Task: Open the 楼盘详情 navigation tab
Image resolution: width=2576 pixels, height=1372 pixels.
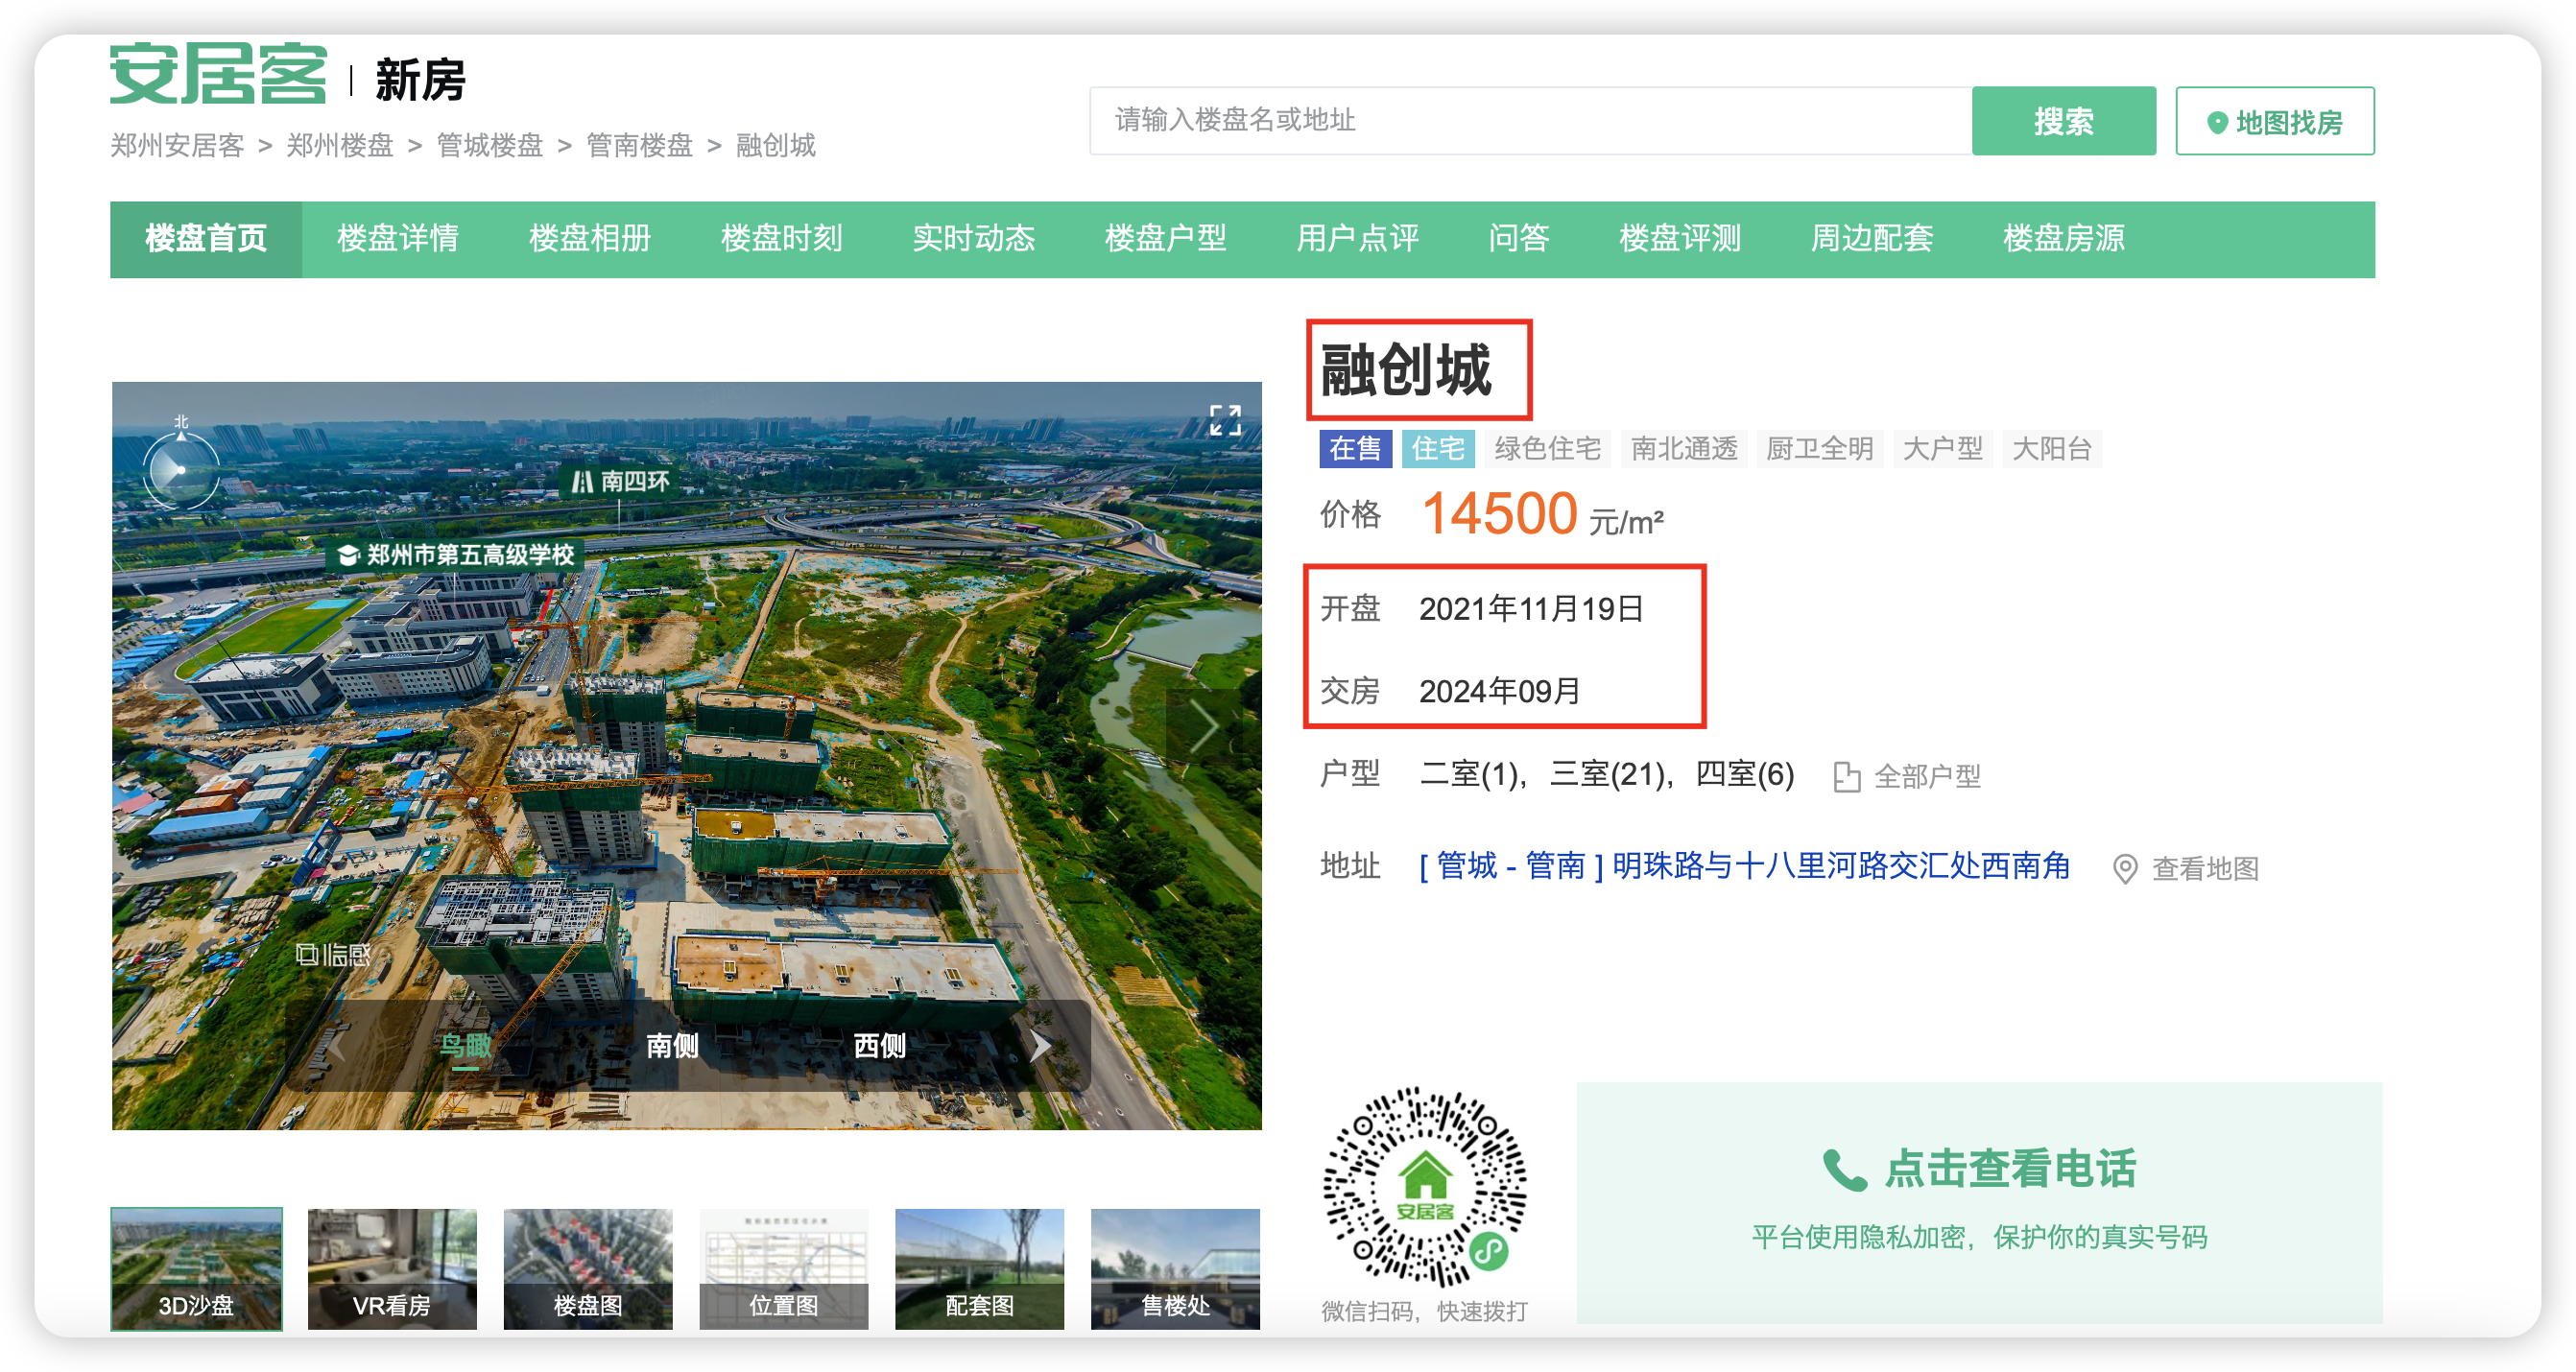Action: click(x=398, y=239)
